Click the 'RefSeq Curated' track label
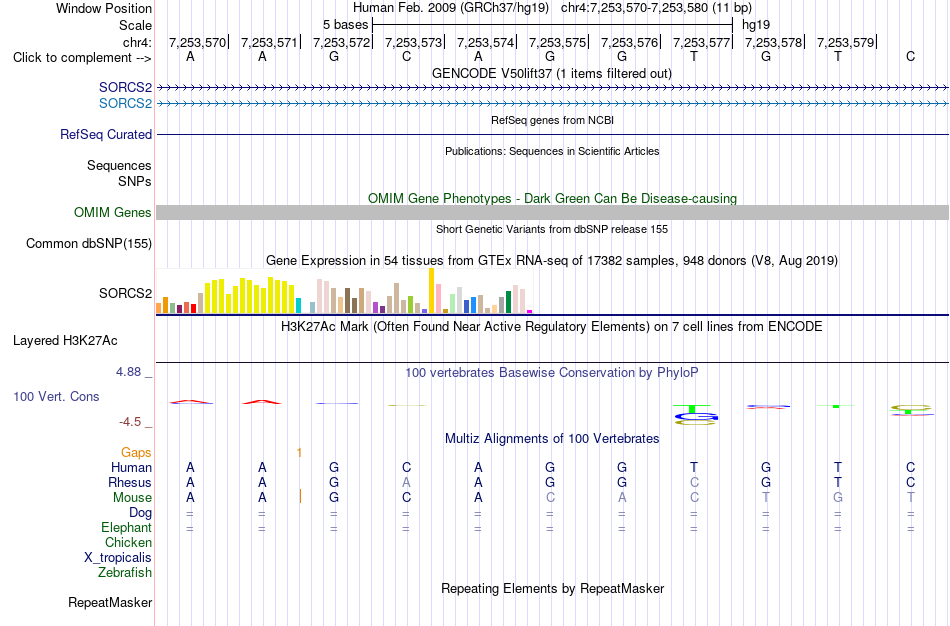The height and width of the screenshot is (626, 950). pos(106,135)
